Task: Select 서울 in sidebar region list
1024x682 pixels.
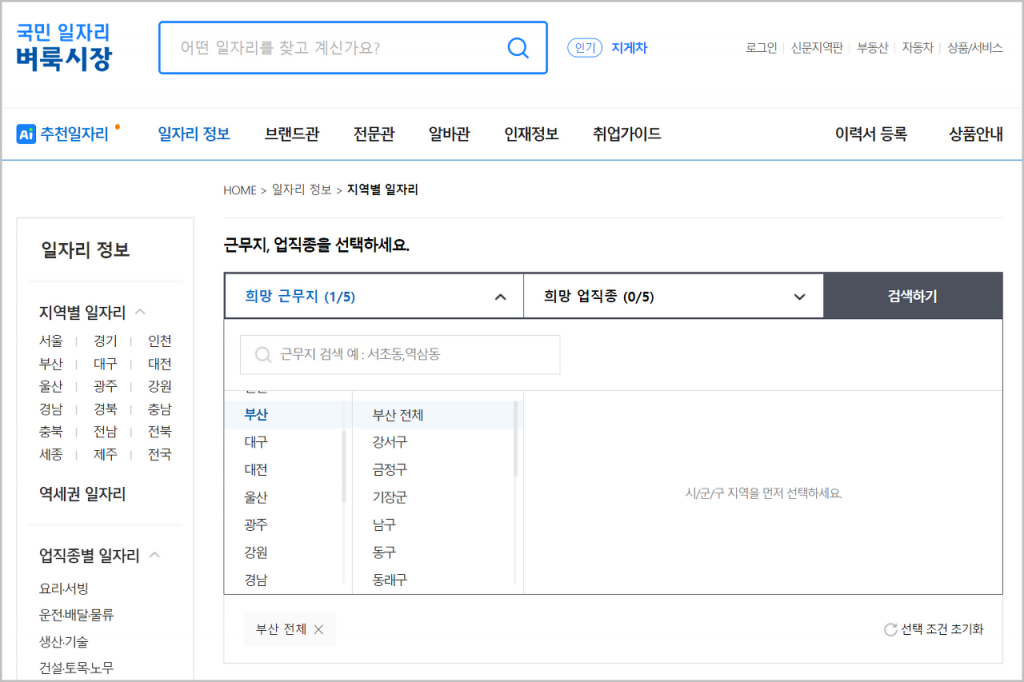Action: [x=51, y=341]
